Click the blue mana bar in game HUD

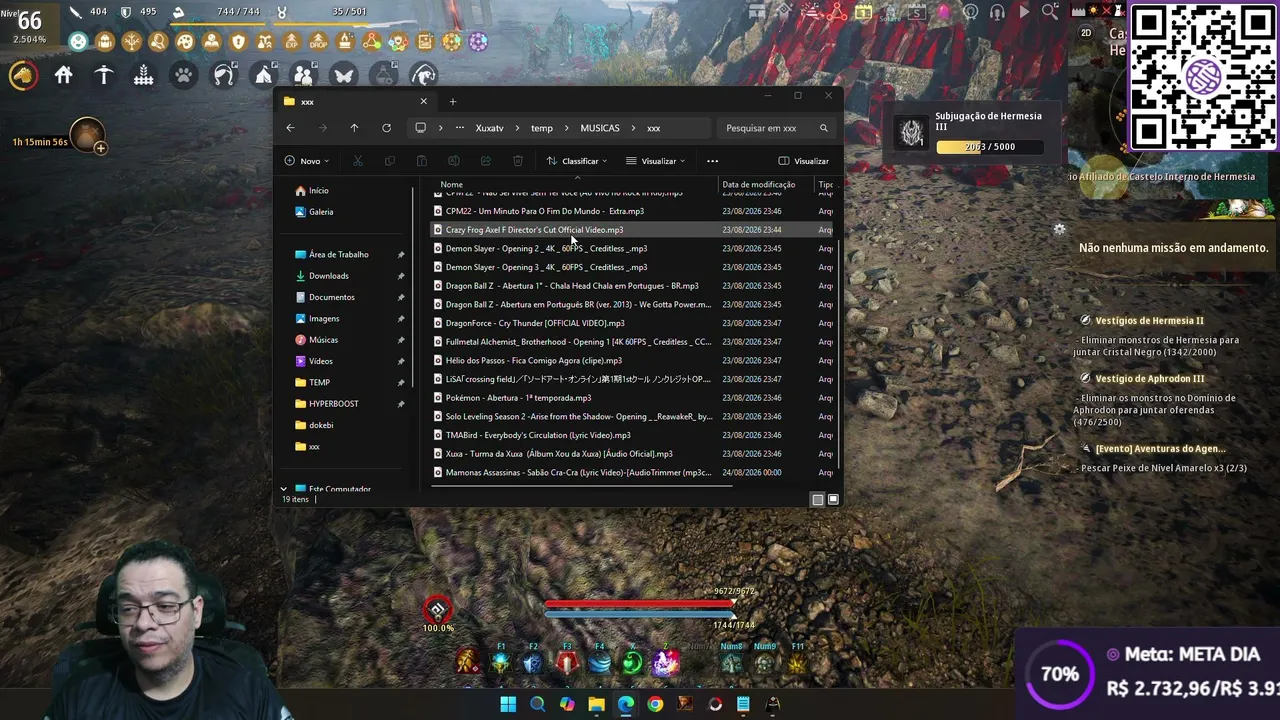tap(638, 614)
